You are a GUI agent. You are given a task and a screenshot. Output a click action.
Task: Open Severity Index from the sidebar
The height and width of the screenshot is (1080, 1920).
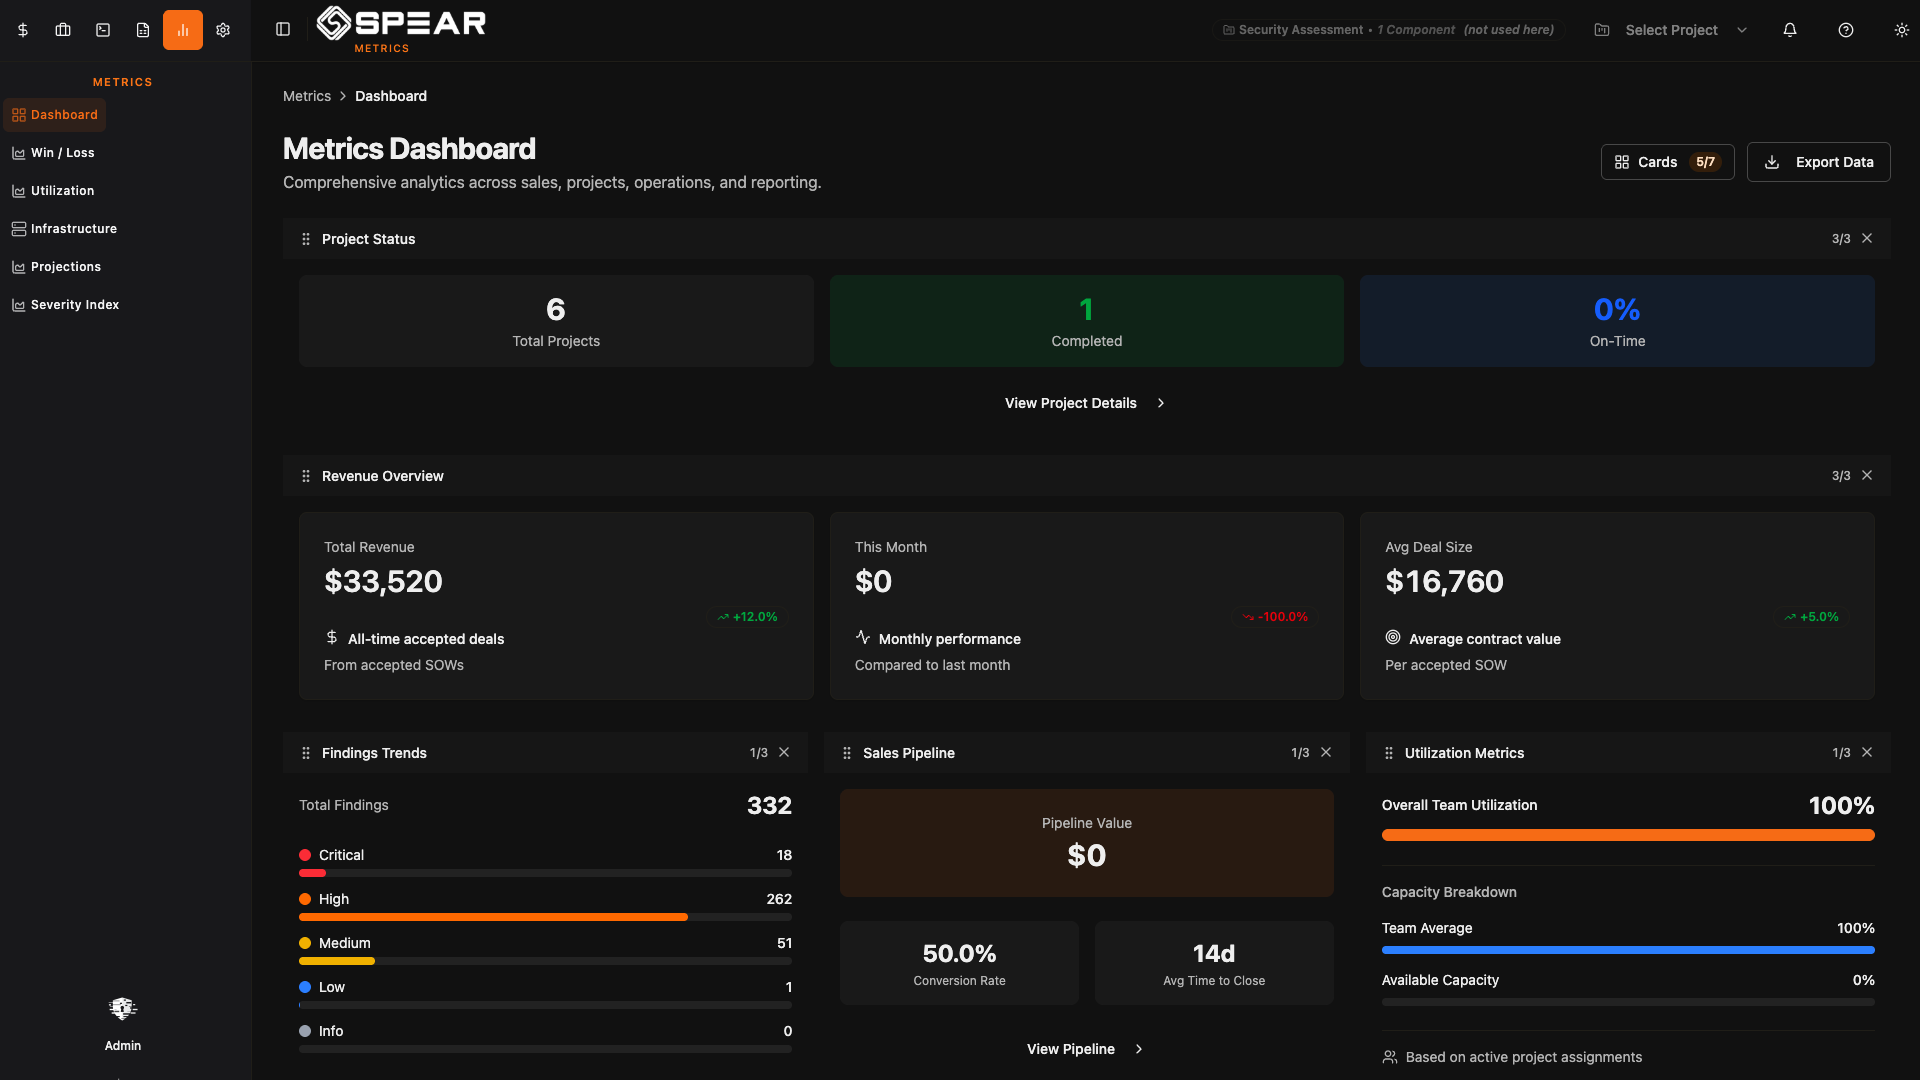75,304
